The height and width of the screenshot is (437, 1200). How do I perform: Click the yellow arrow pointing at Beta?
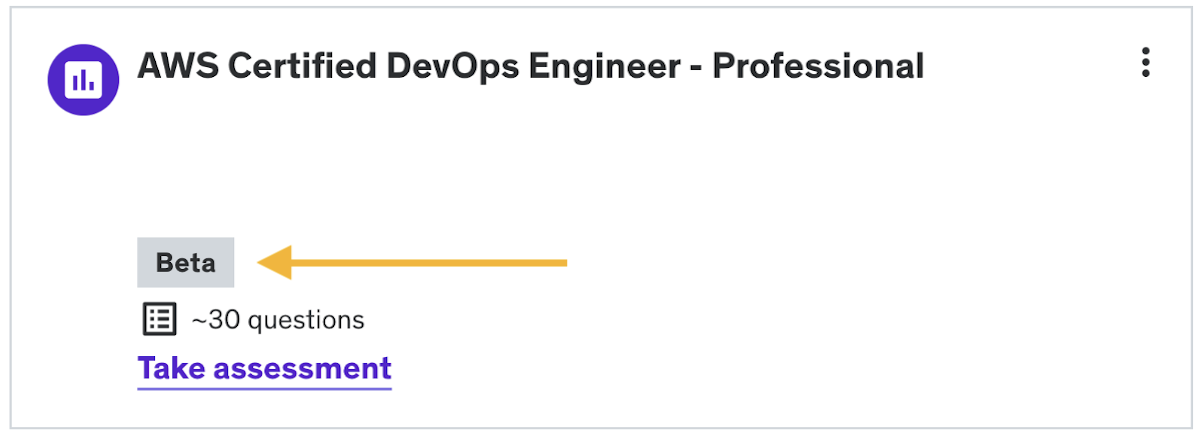click(x=412, y=263)
